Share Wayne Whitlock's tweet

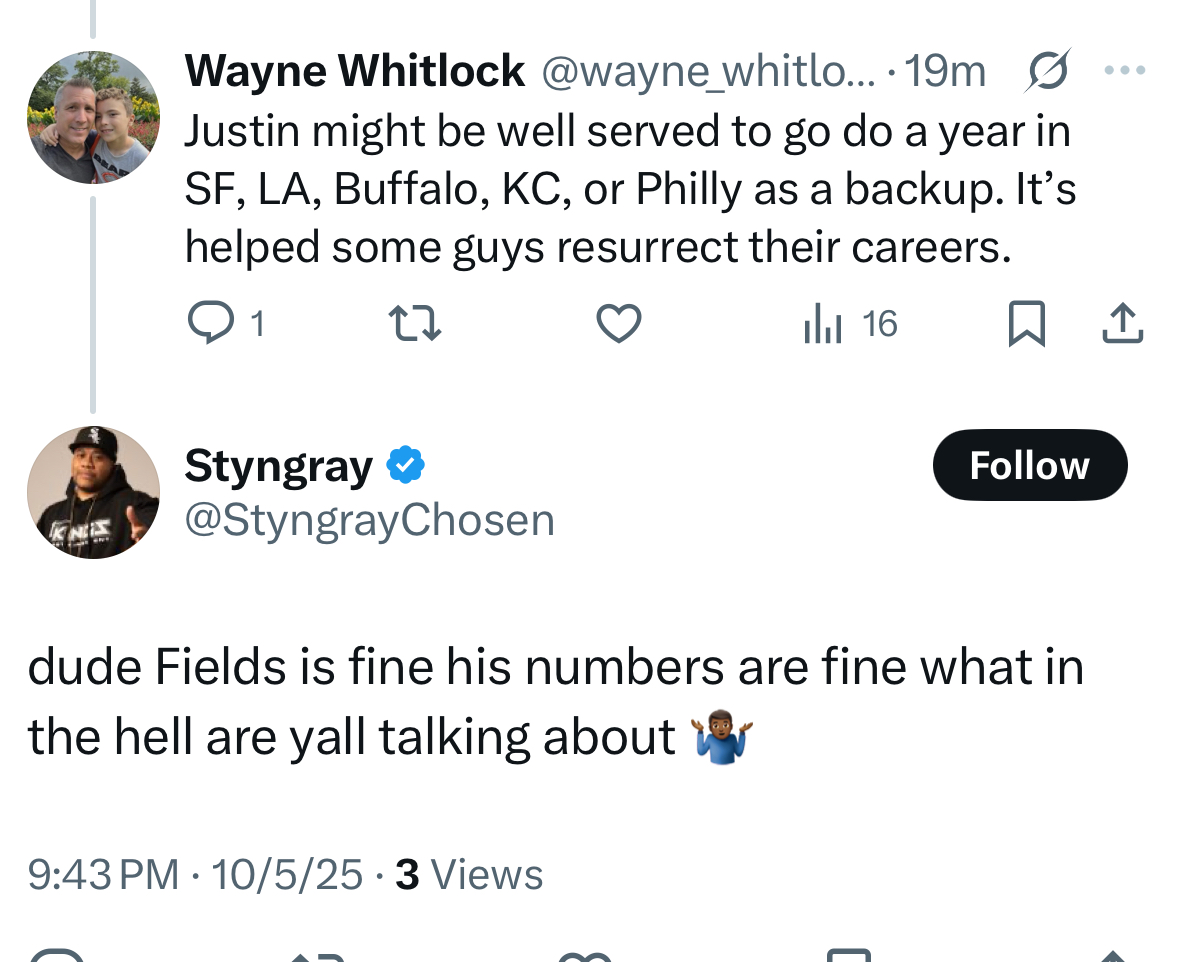(x=1122, y=323)
